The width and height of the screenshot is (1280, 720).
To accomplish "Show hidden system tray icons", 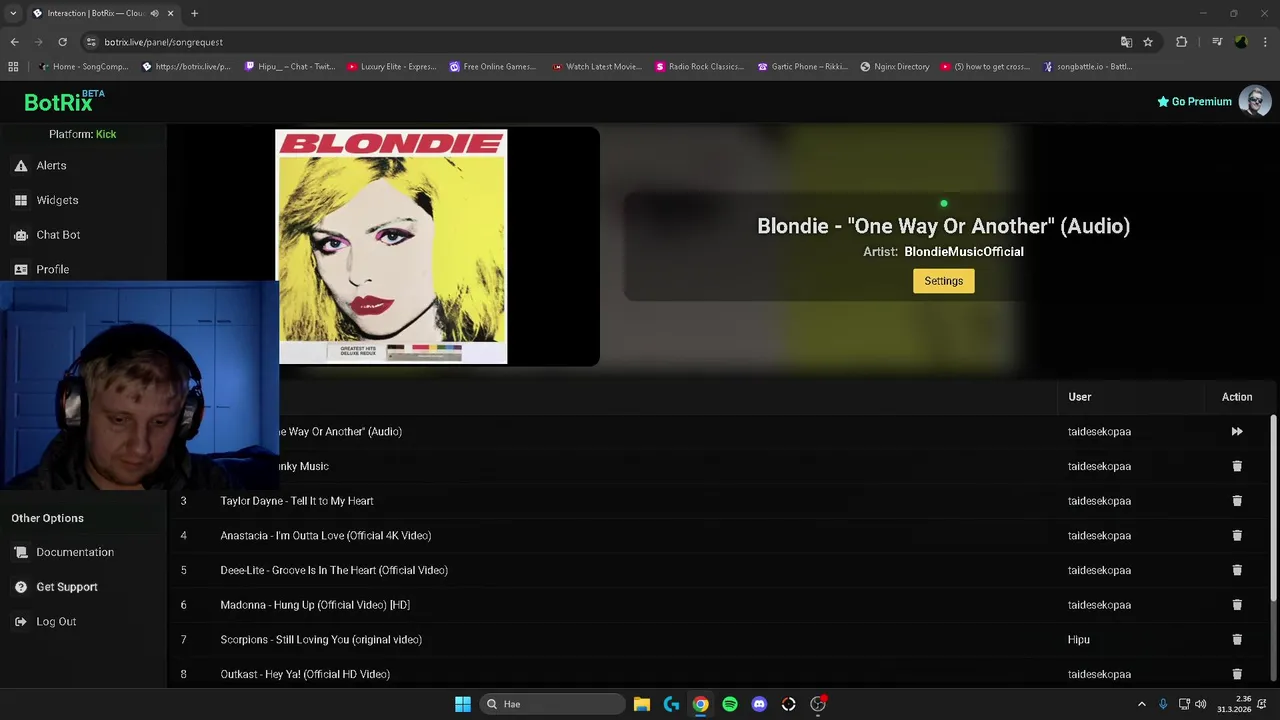I will coord(1142,704).
